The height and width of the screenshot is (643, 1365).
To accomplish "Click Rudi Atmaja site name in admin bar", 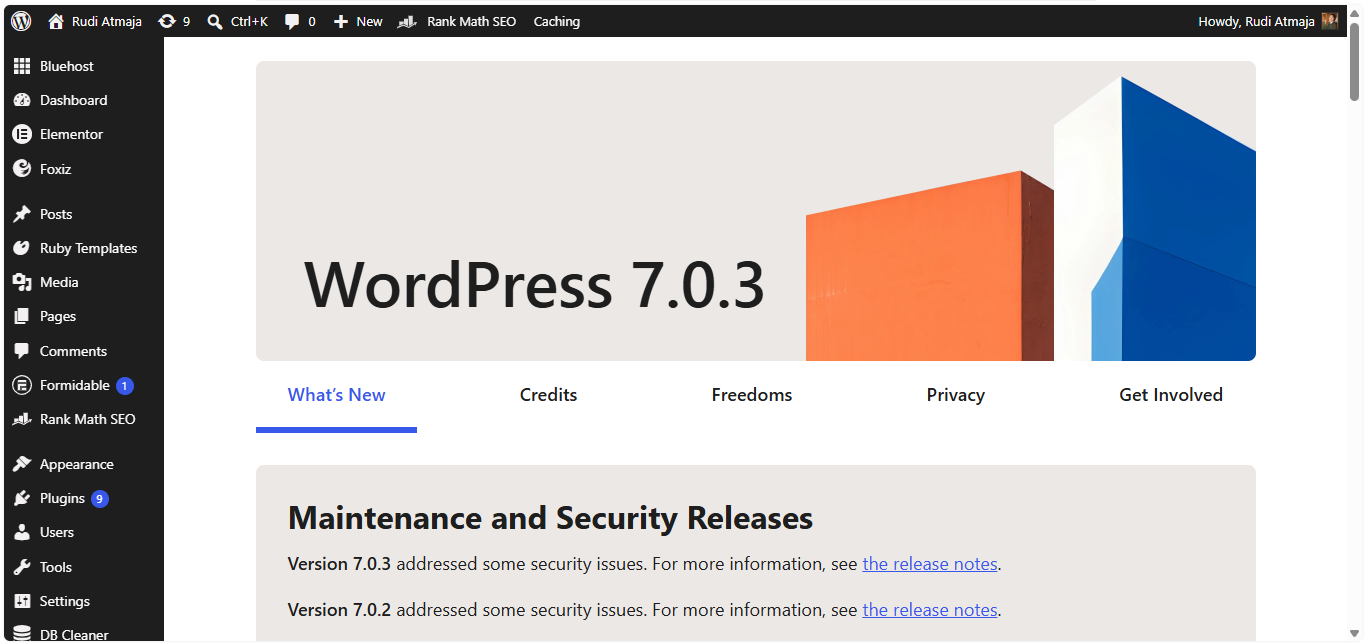I will (107, 21).
